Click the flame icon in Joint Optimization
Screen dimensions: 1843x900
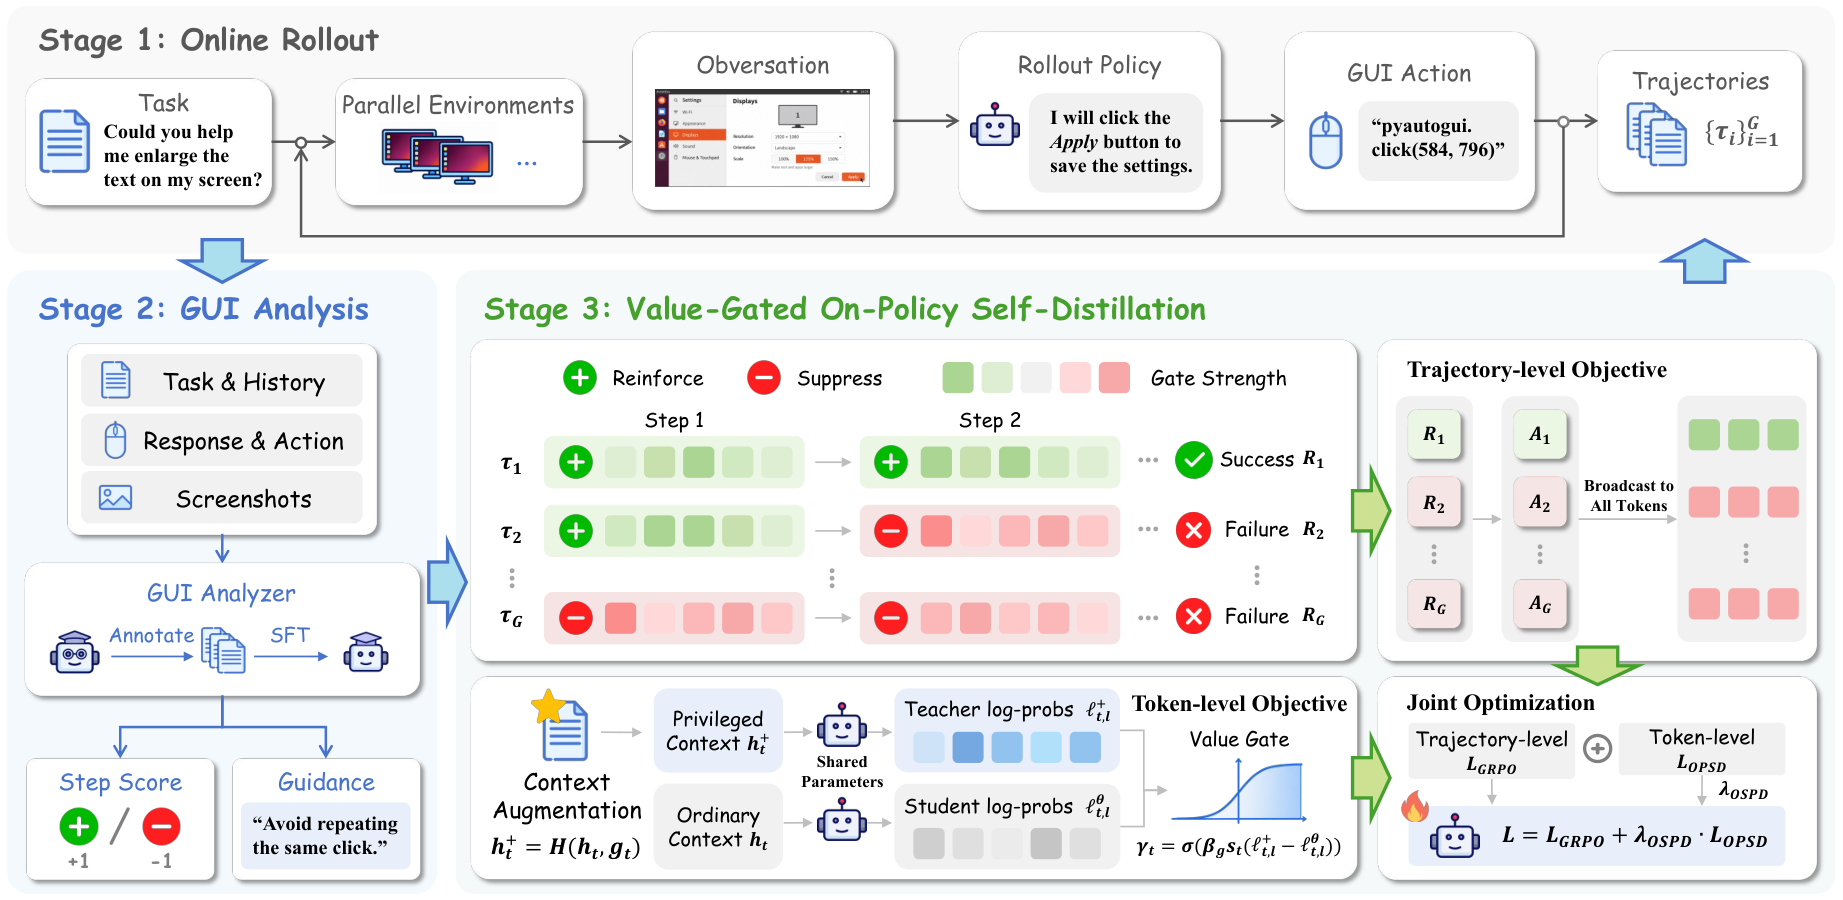(x=1414, y=806)
